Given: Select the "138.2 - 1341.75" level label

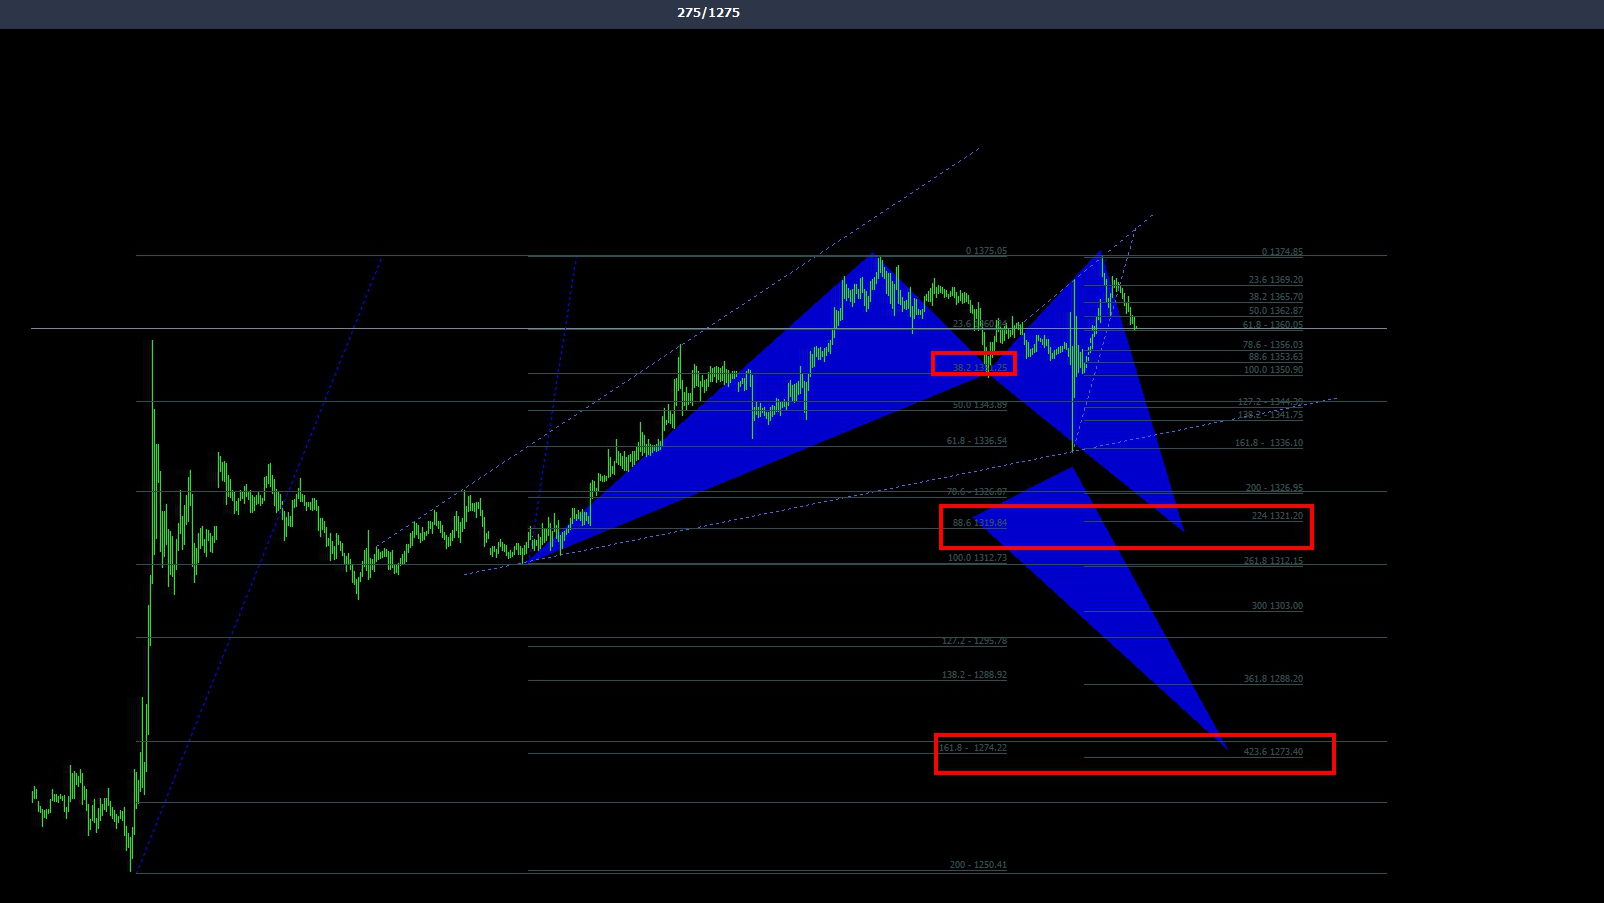Looking at the screenshot, I should 1270,415.
